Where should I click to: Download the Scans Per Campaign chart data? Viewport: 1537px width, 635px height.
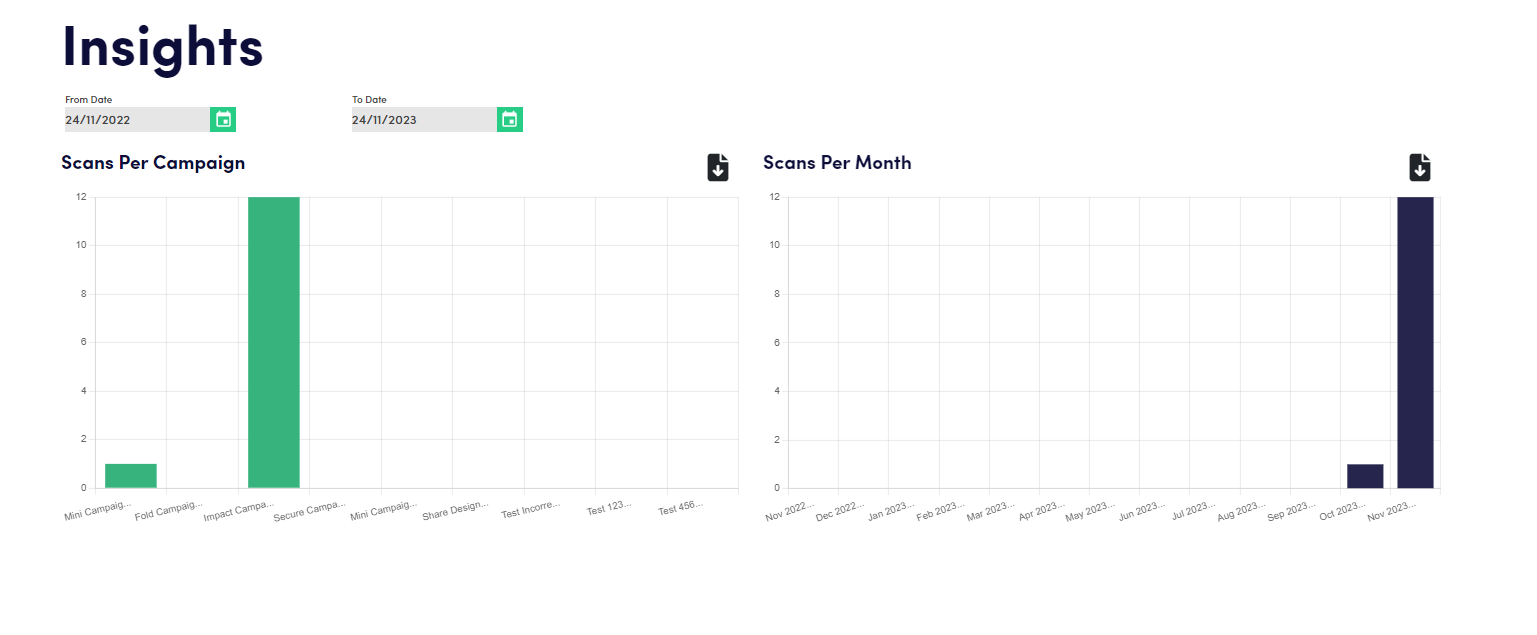(718, 167)
